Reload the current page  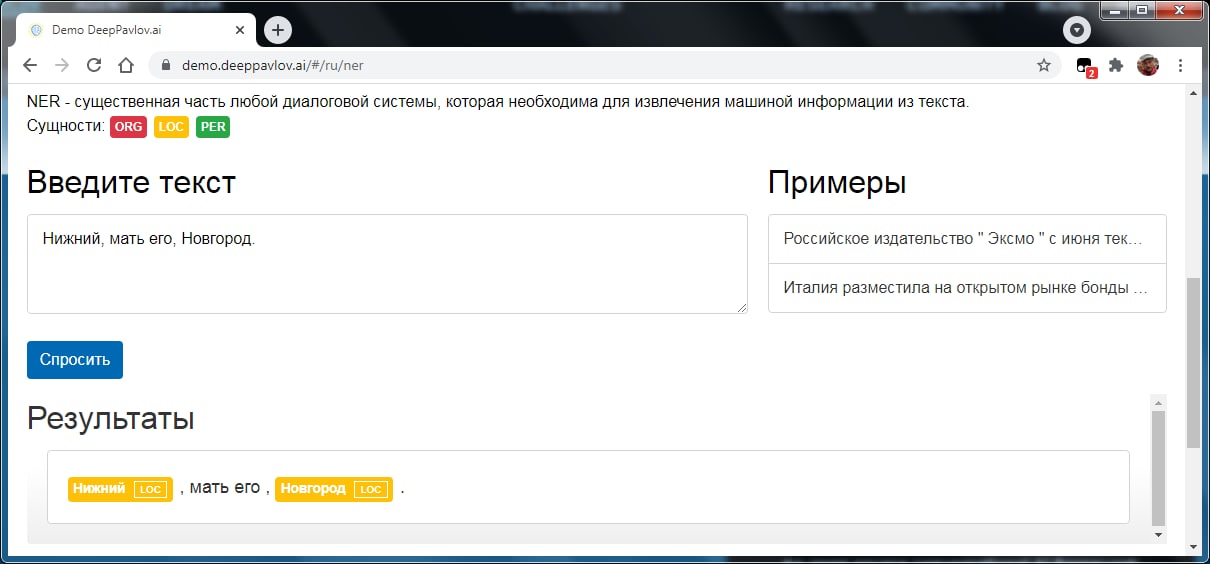pyautogui.click(x=94, y=65)
